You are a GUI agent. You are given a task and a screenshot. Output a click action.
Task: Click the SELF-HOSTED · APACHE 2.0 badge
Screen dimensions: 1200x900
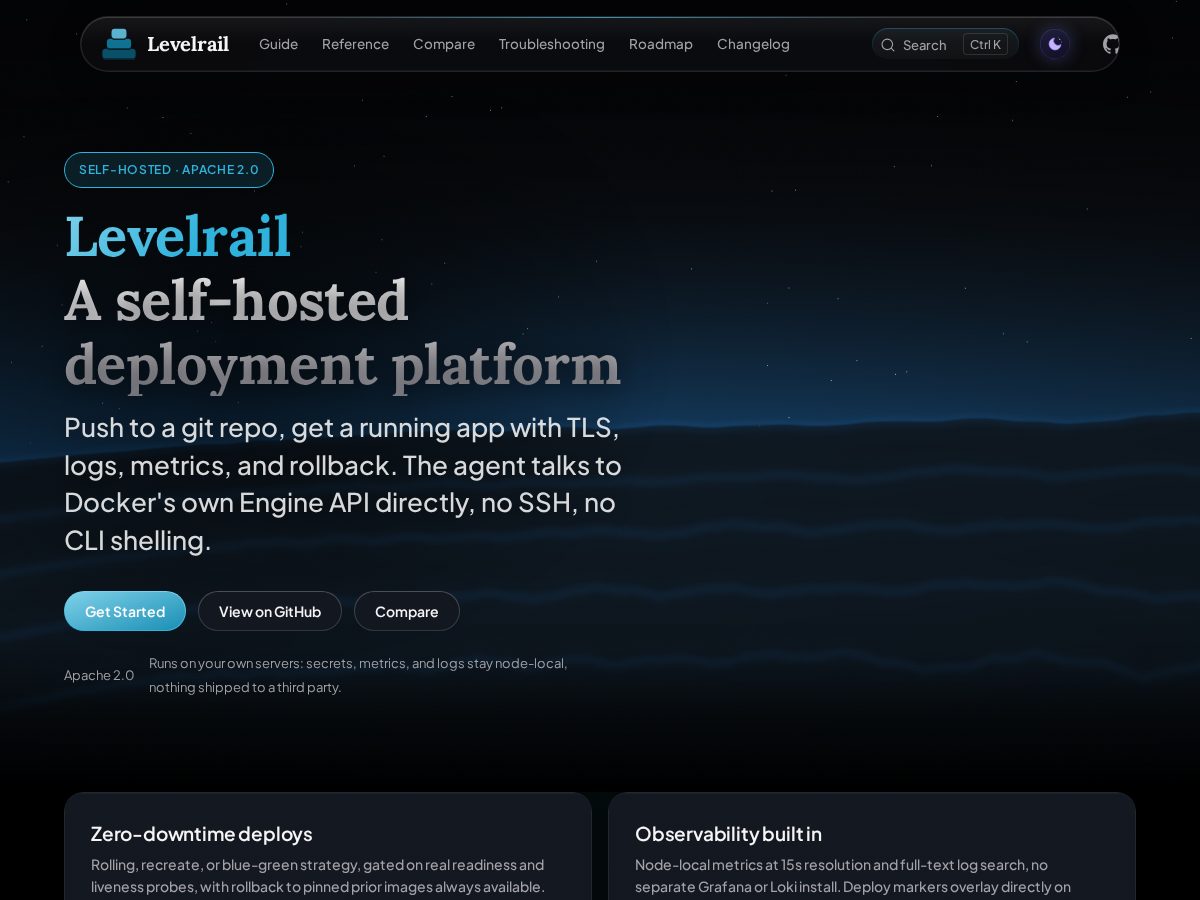click(169, 170)
